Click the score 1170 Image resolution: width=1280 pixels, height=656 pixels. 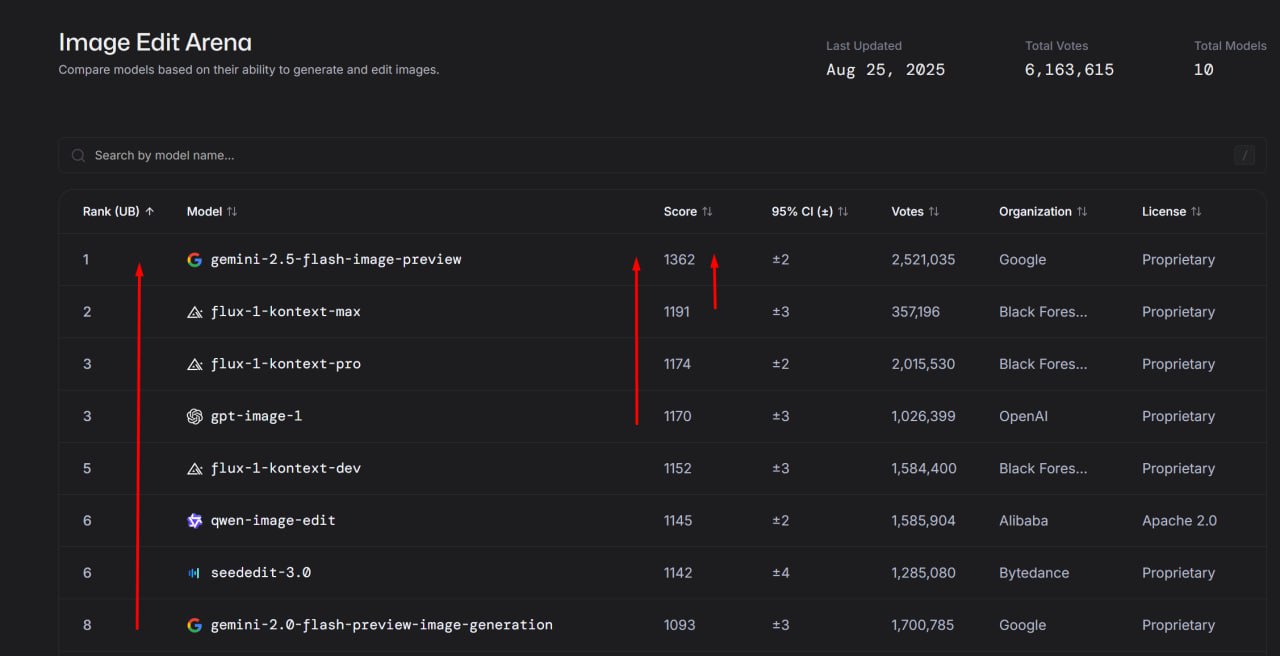[677, 416]
